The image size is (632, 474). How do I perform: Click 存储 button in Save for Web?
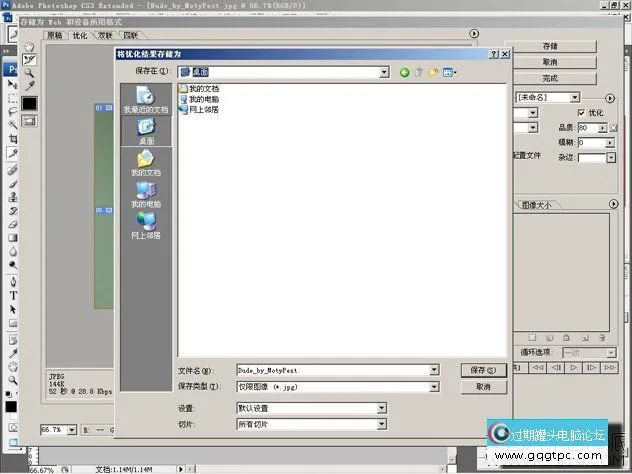(550, 46)
